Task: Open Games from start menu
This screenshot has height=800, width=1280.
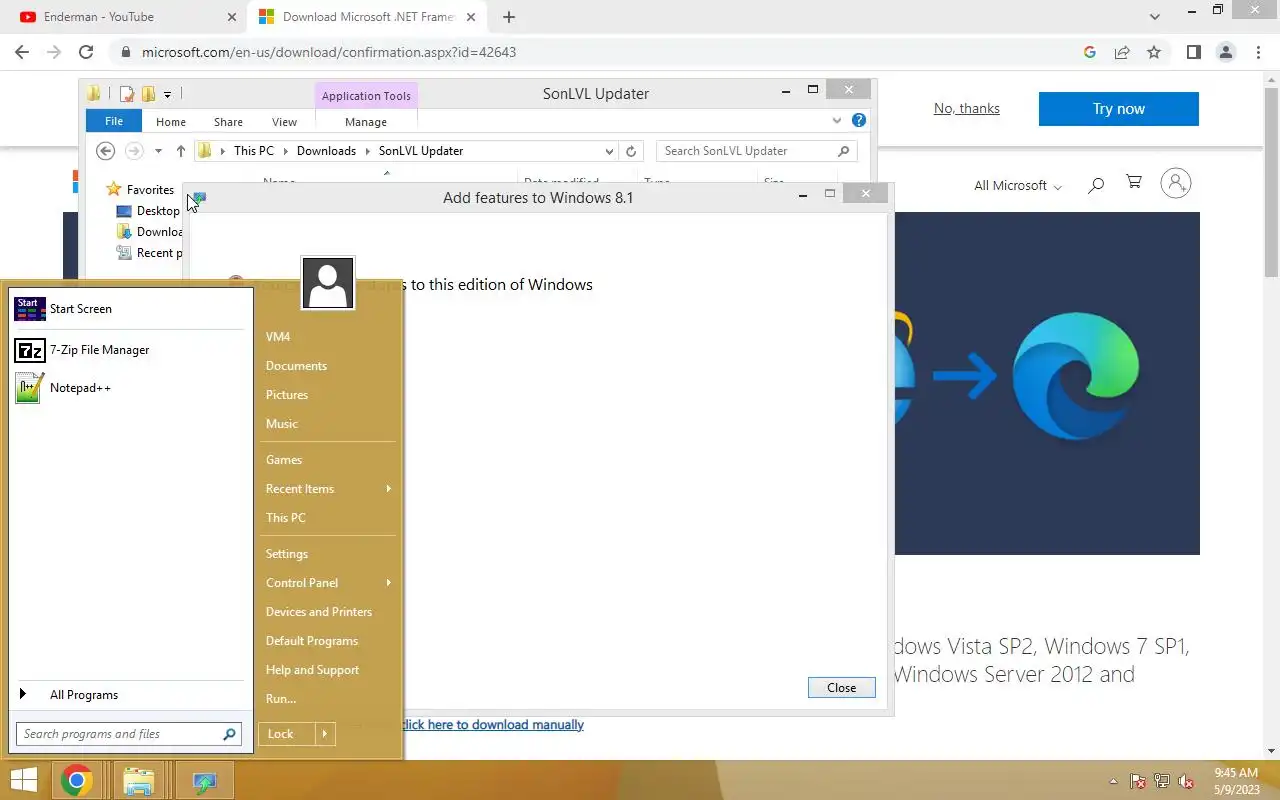Action: coord(284,460)
